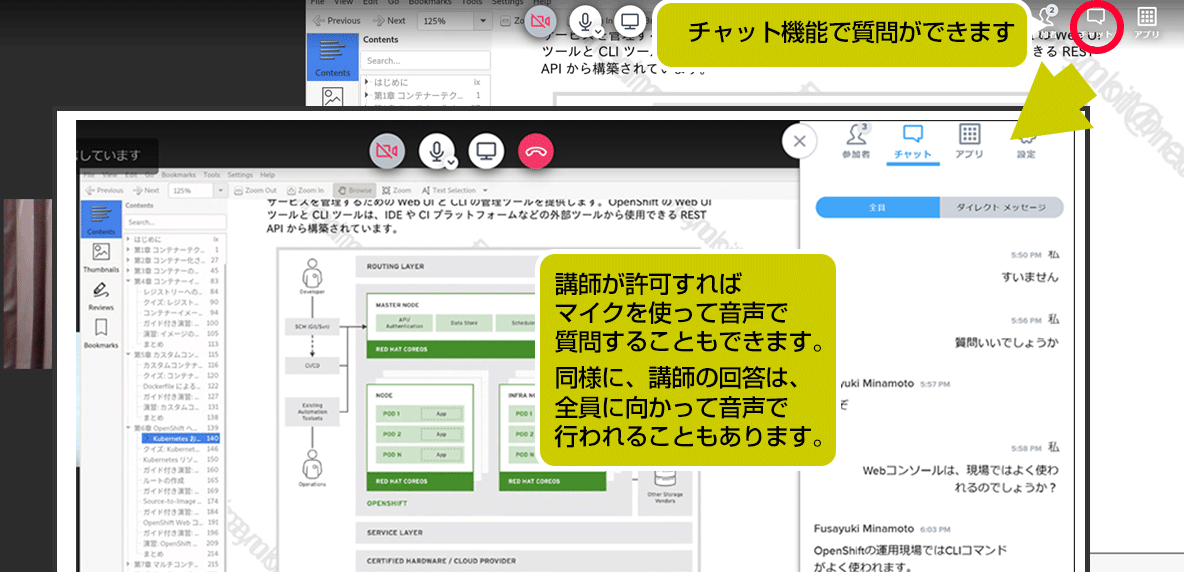Image resolution: width=1184 pixels, height=572 pixels.
Task: Expand 第7章 マルチコンテ chapter node
Action: [129, 564]
